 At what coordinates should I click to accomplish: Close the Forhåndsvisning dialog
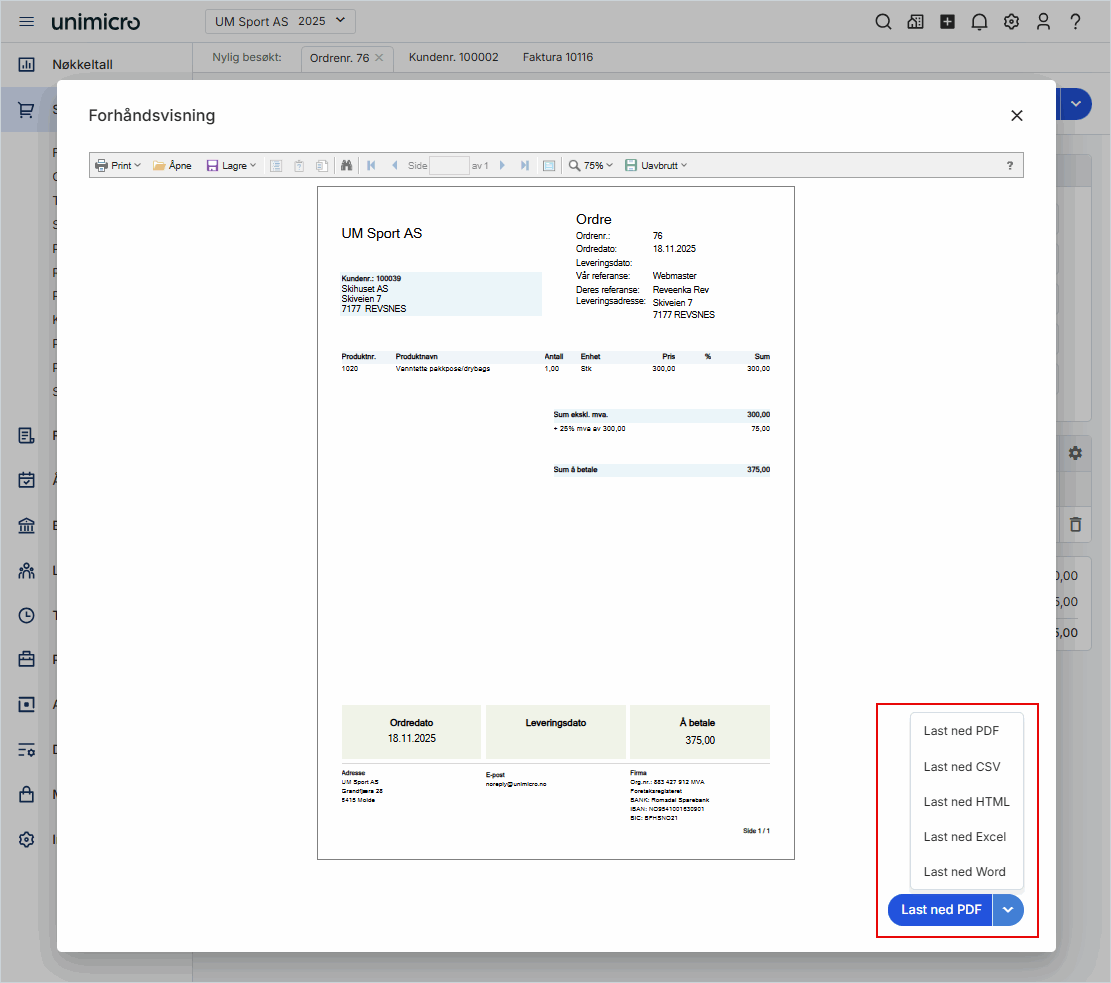click(x=1017, y=116)
